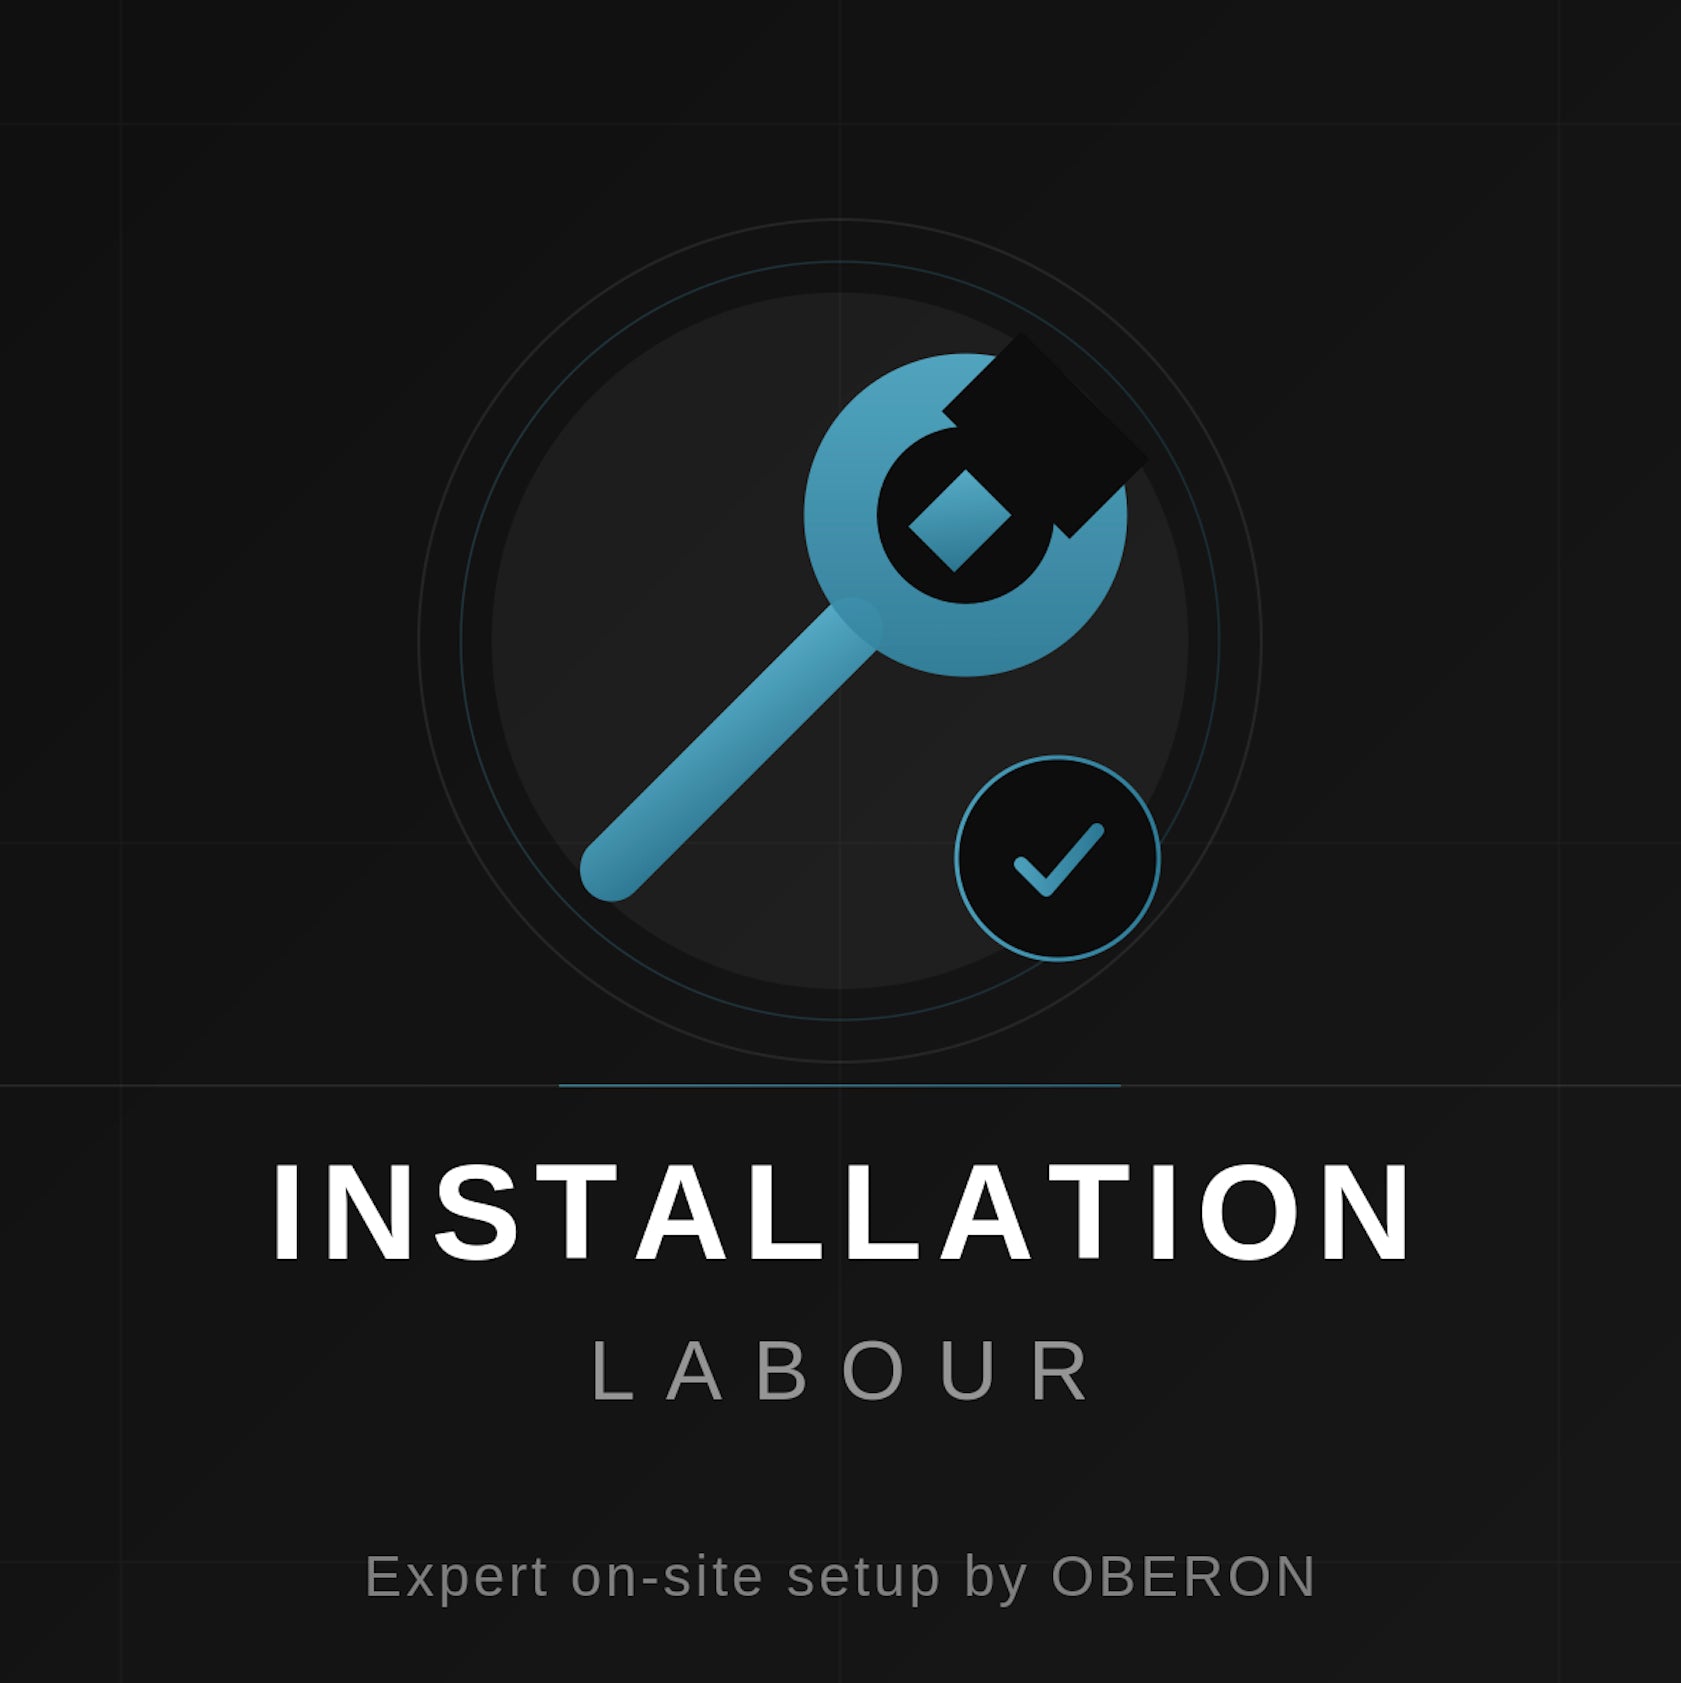This screenshot has width=1681, height=1683.
Task: Click the INSTALLATION heading
Action: click(841, 1213)
